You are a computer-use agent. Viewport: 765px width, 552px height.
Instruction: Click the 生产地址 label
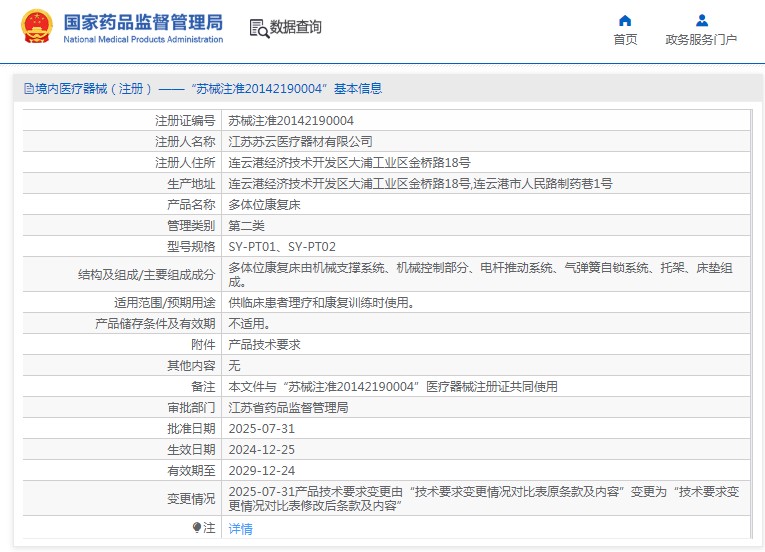click(x=191, y=184)
